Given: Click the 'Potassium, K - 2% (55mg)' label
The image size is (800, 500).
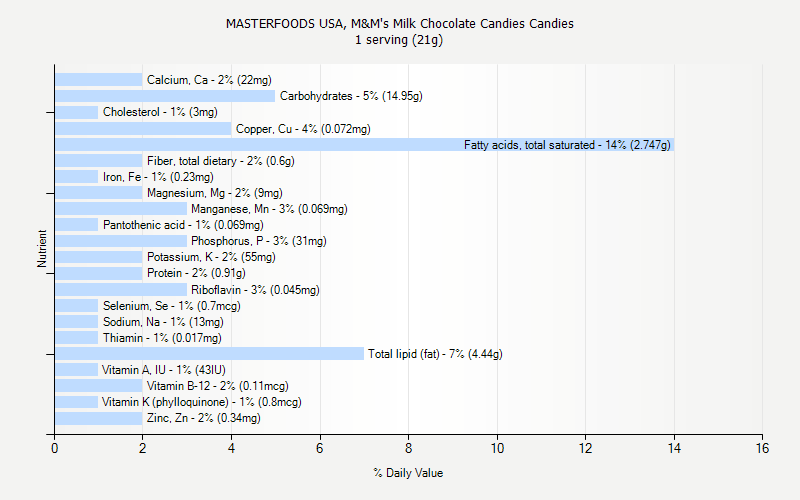Looking at the screenshot, I should [x=211, y=257].
